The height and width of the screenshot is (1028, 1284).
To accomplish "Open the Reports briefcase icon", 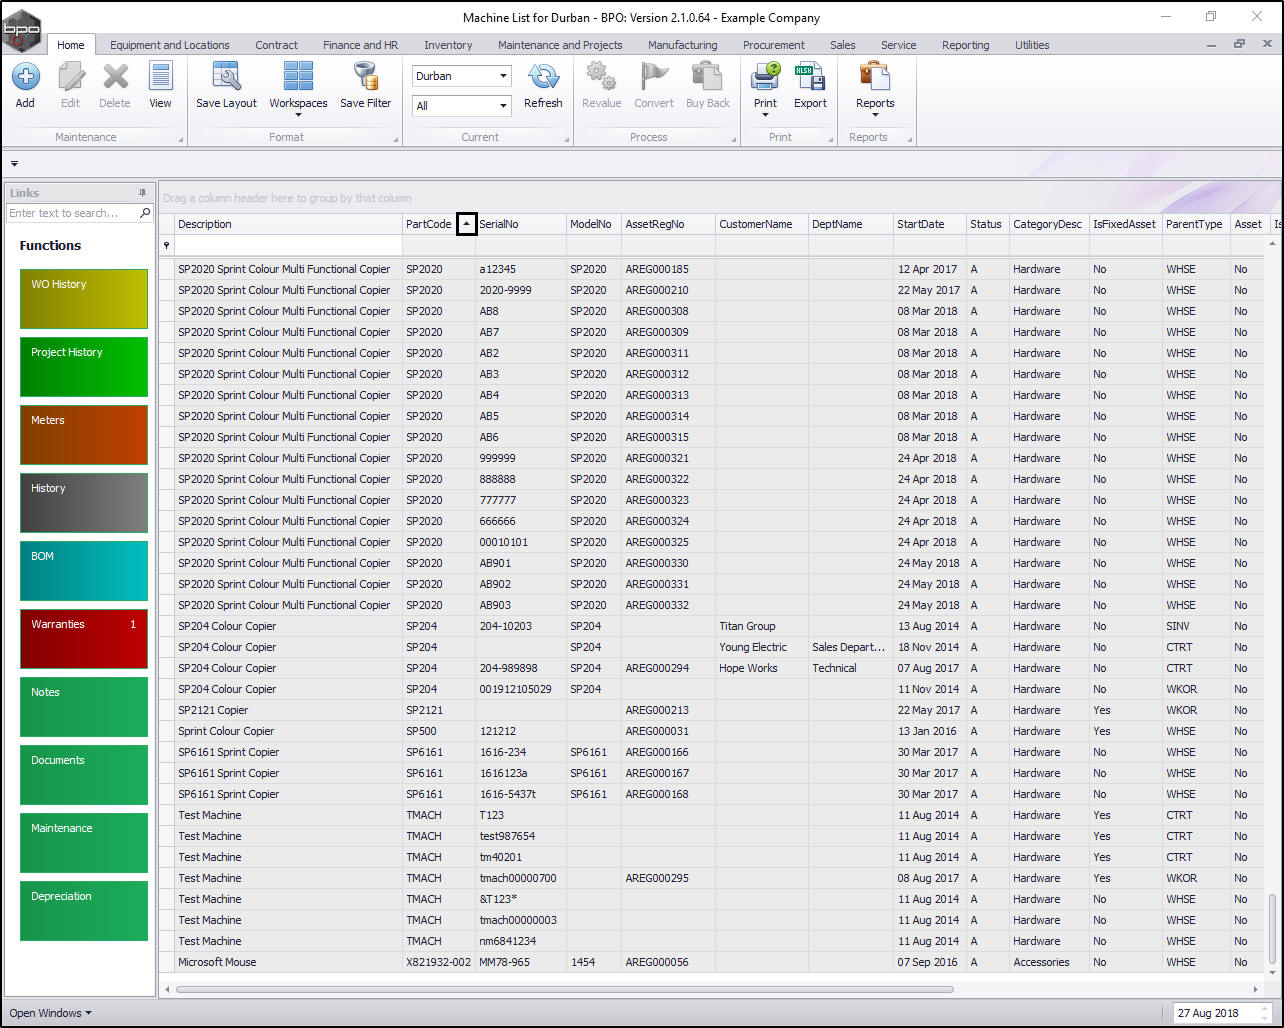I will coord(875,77).
